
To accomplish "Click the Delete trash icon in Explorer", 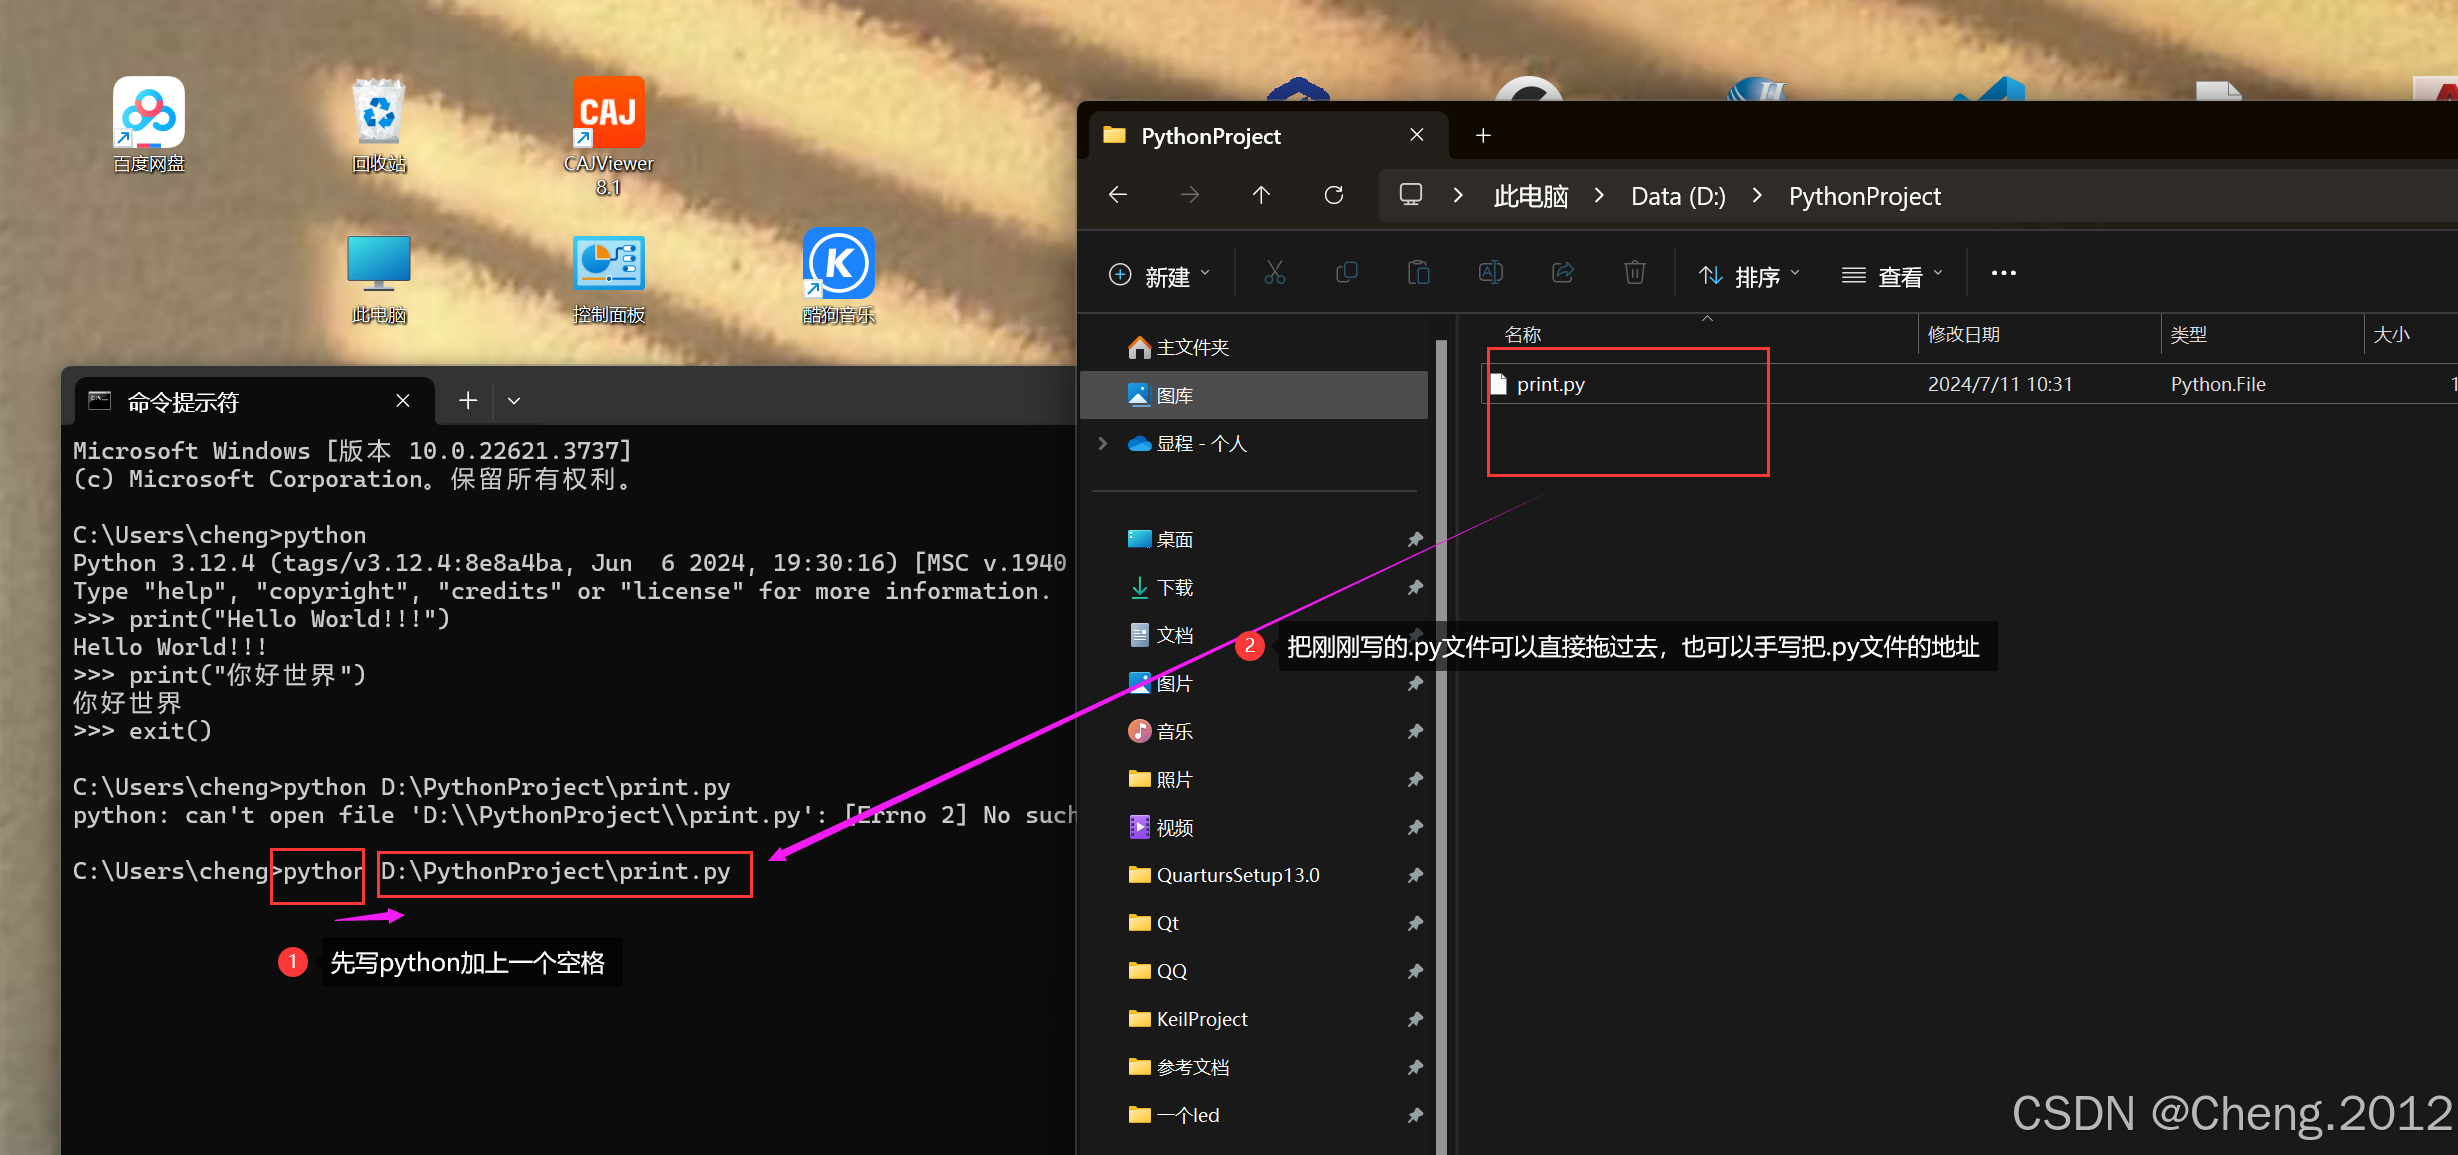I will click(1634, 273).
